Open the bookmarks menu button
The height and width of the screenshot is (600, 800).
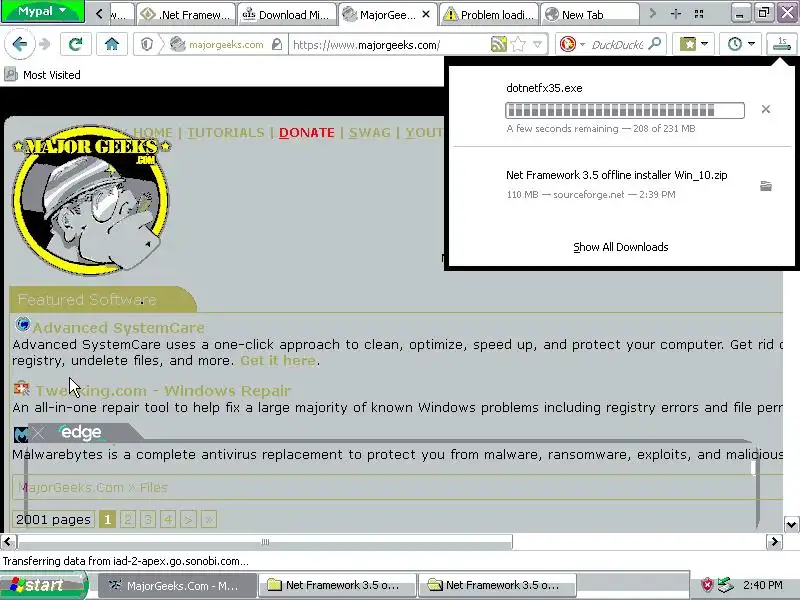[693, 44]
